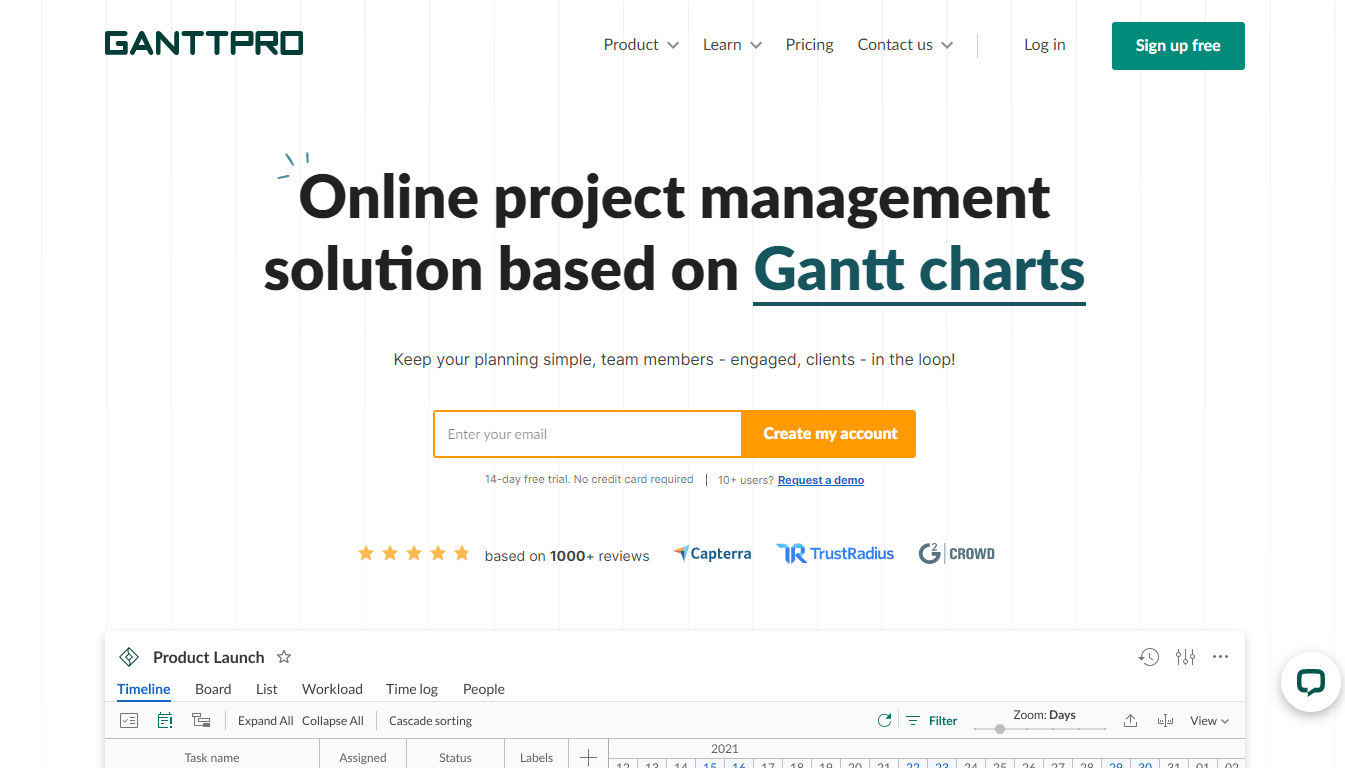Click the task hierarchy toolbar icon
Viewport: 1345px width, 768px height.
(x=201, y=720)
